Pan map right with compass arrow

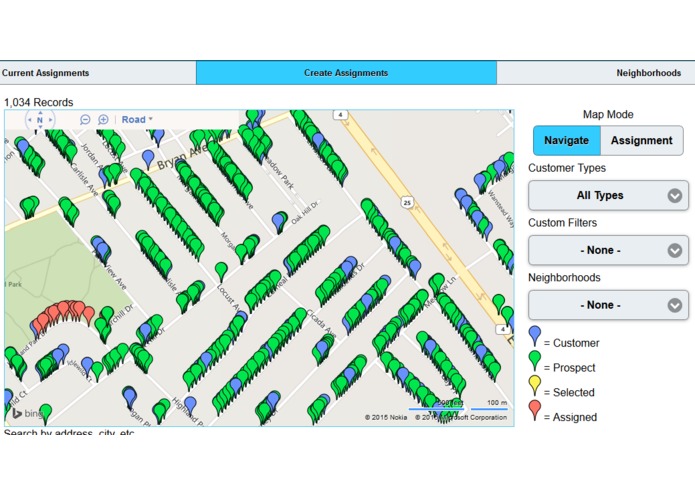pos(51,120)
